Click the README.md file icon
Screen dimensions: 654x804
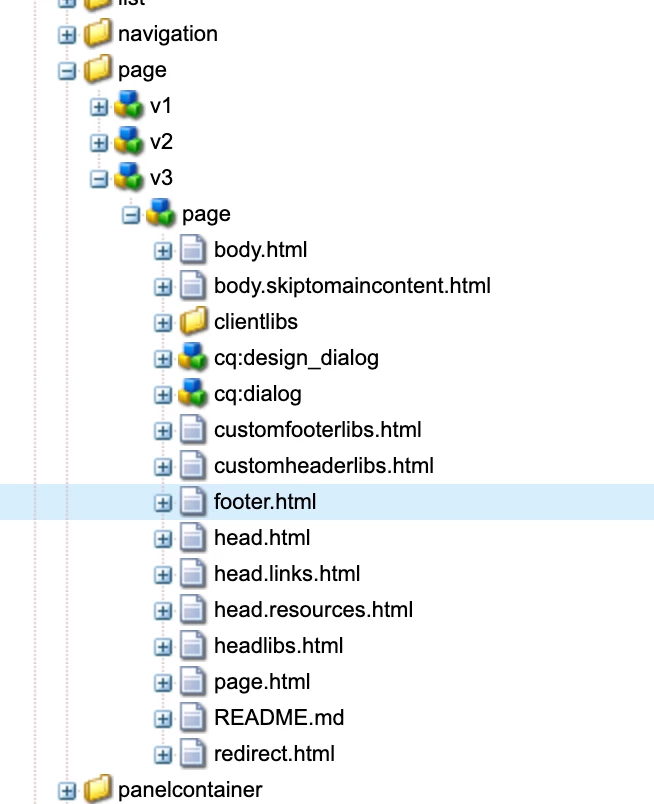(193, 717)
